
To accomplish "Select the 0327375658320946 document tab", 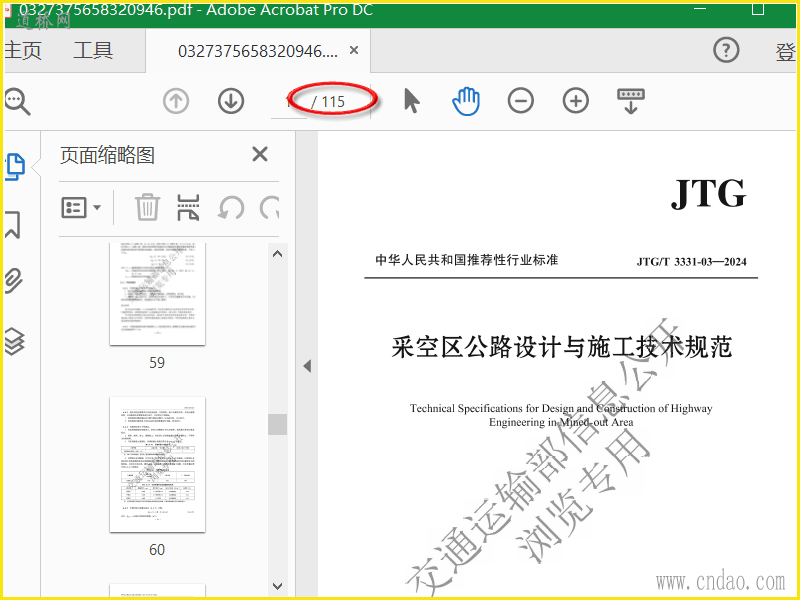I will coord(258,51).
